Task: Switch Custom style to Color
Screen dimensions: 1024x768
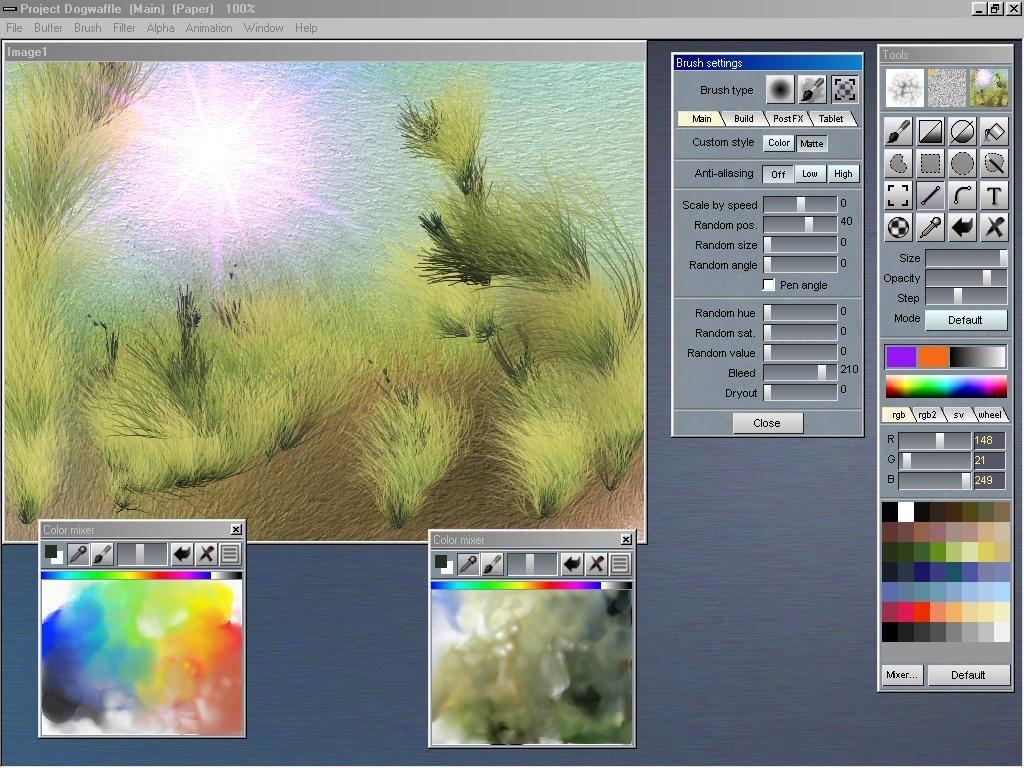Action: 779,143
